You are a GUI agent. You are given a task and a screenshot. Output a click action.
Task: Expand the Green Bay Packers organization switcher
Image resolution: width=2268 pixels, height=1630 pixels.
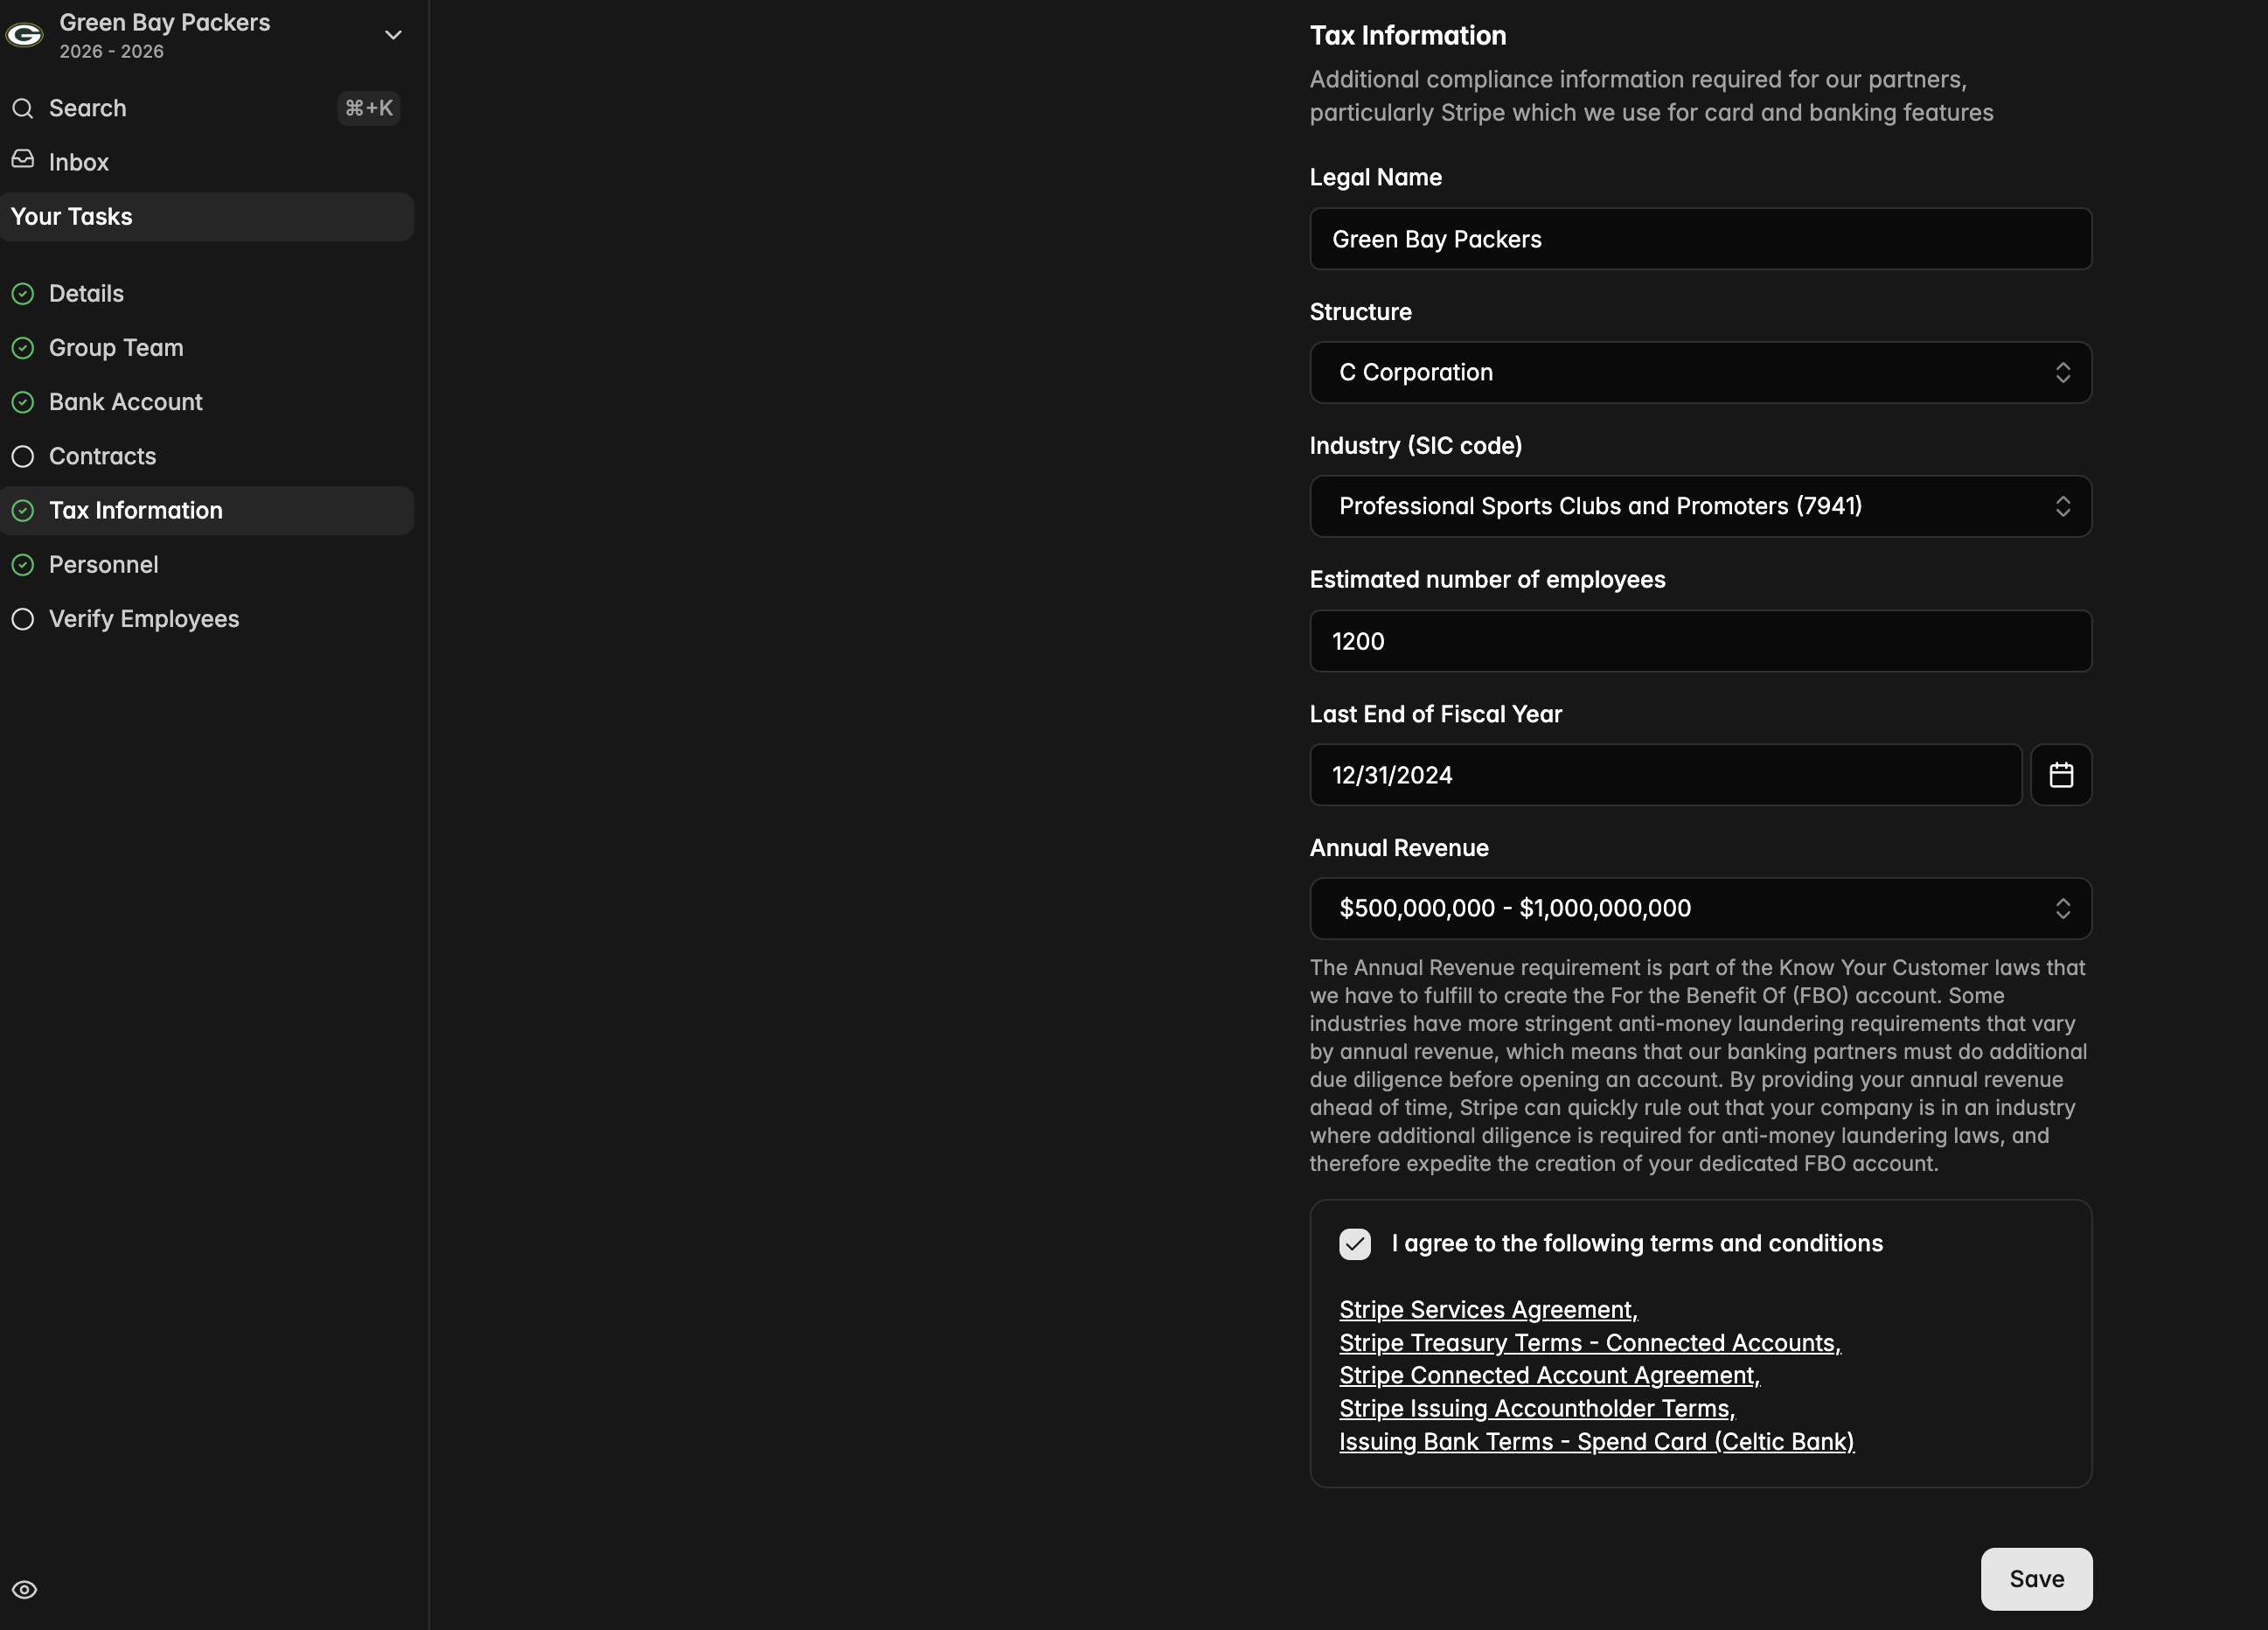pos(393,35)
